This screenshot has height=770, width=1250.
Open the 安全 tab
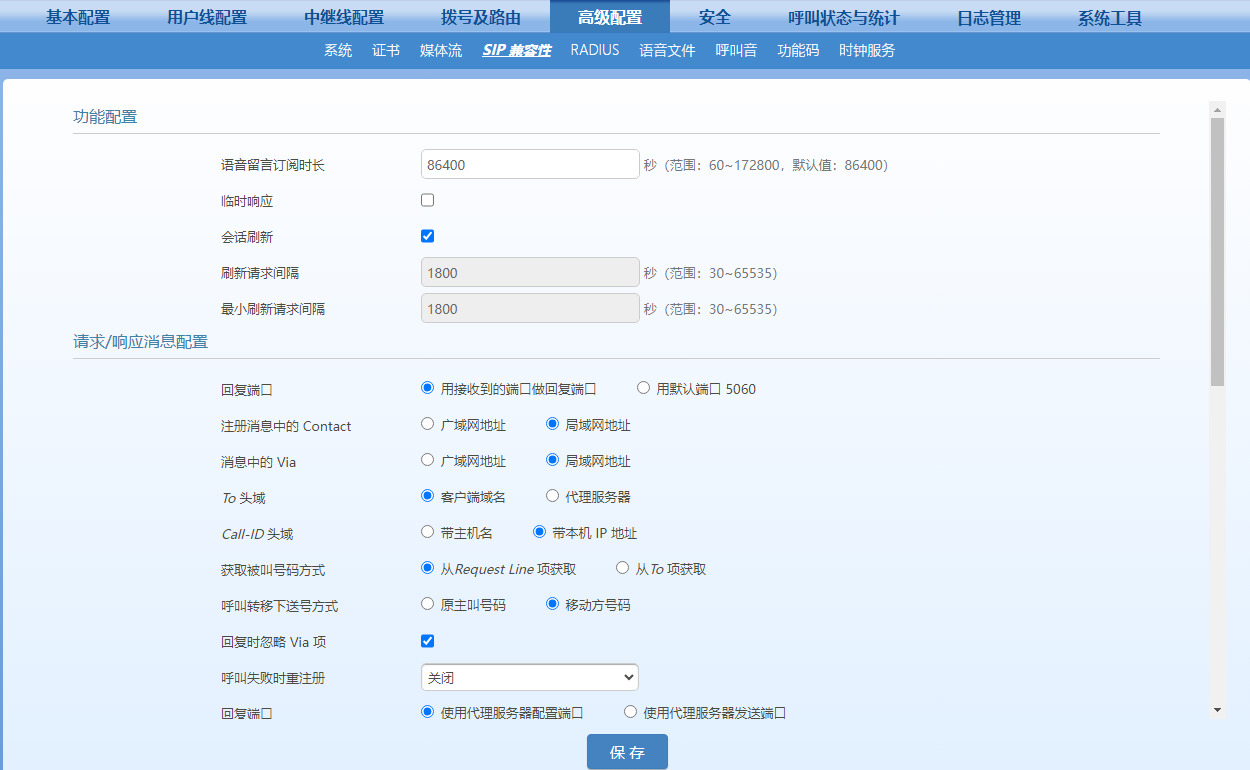click(714, 17)
